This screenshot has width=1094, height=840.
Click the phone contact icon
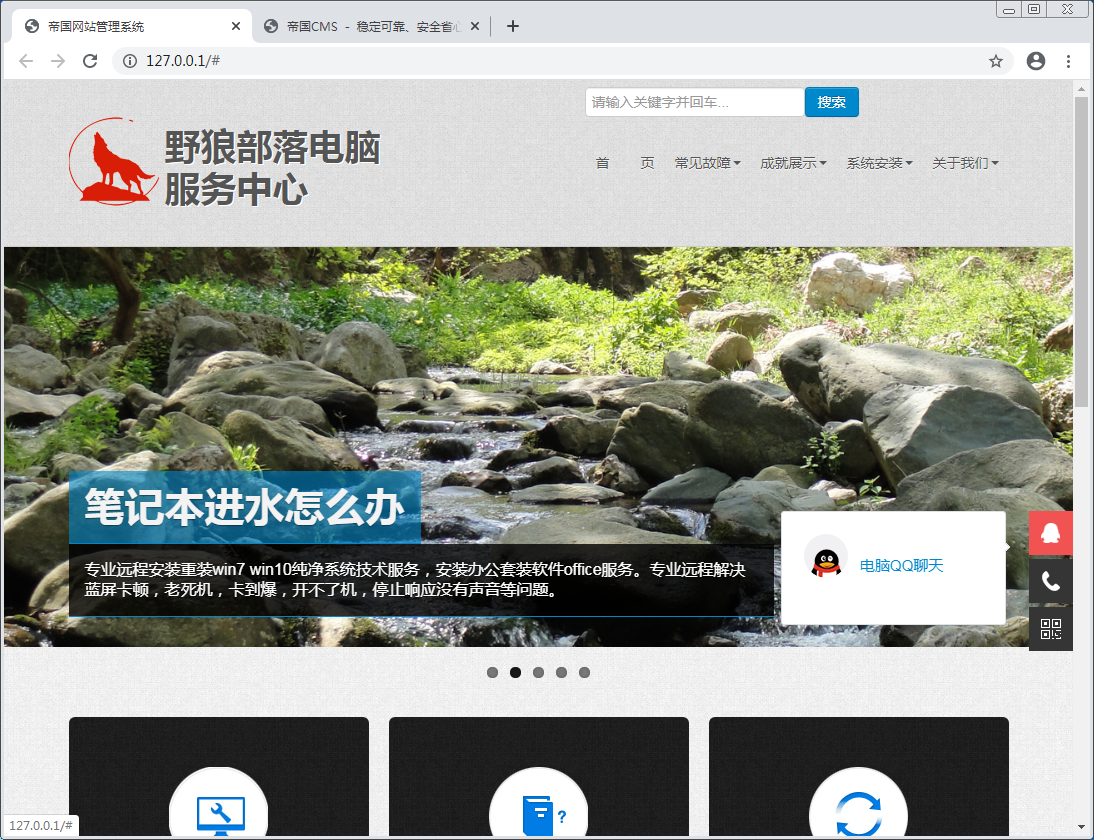click(1051, 580)
